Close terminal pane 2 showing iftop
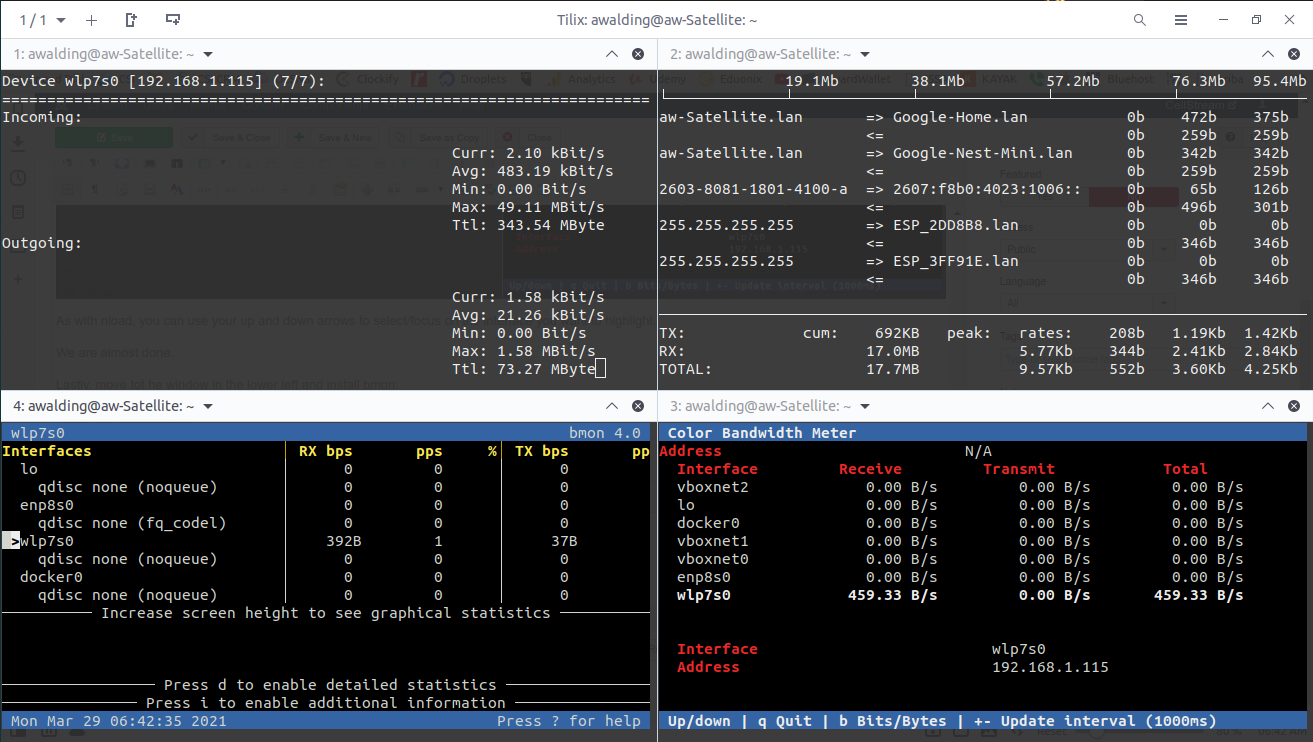Screen dimensions: 1313x742 1294,54
